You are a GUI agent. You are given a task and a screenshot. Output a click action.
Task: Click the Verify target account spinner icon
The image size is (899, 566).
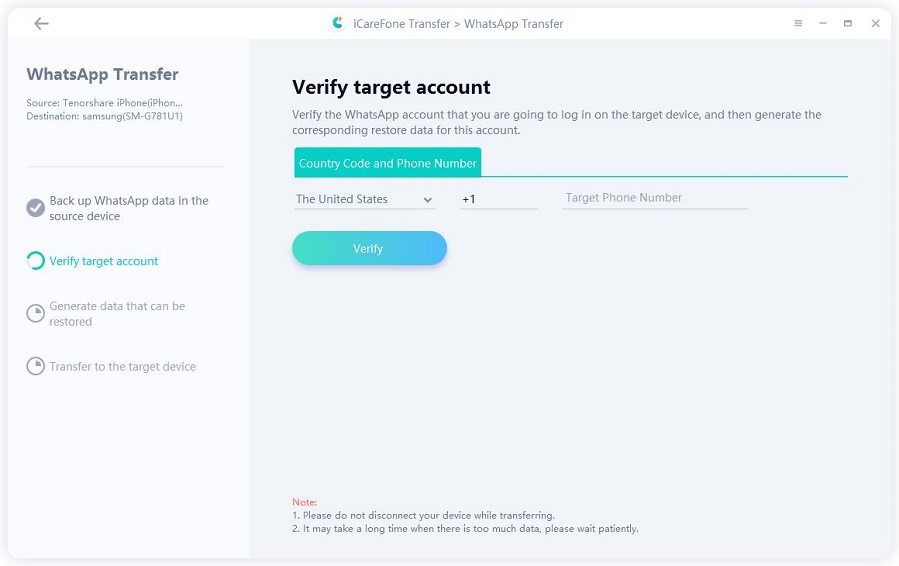pos(35,261)
